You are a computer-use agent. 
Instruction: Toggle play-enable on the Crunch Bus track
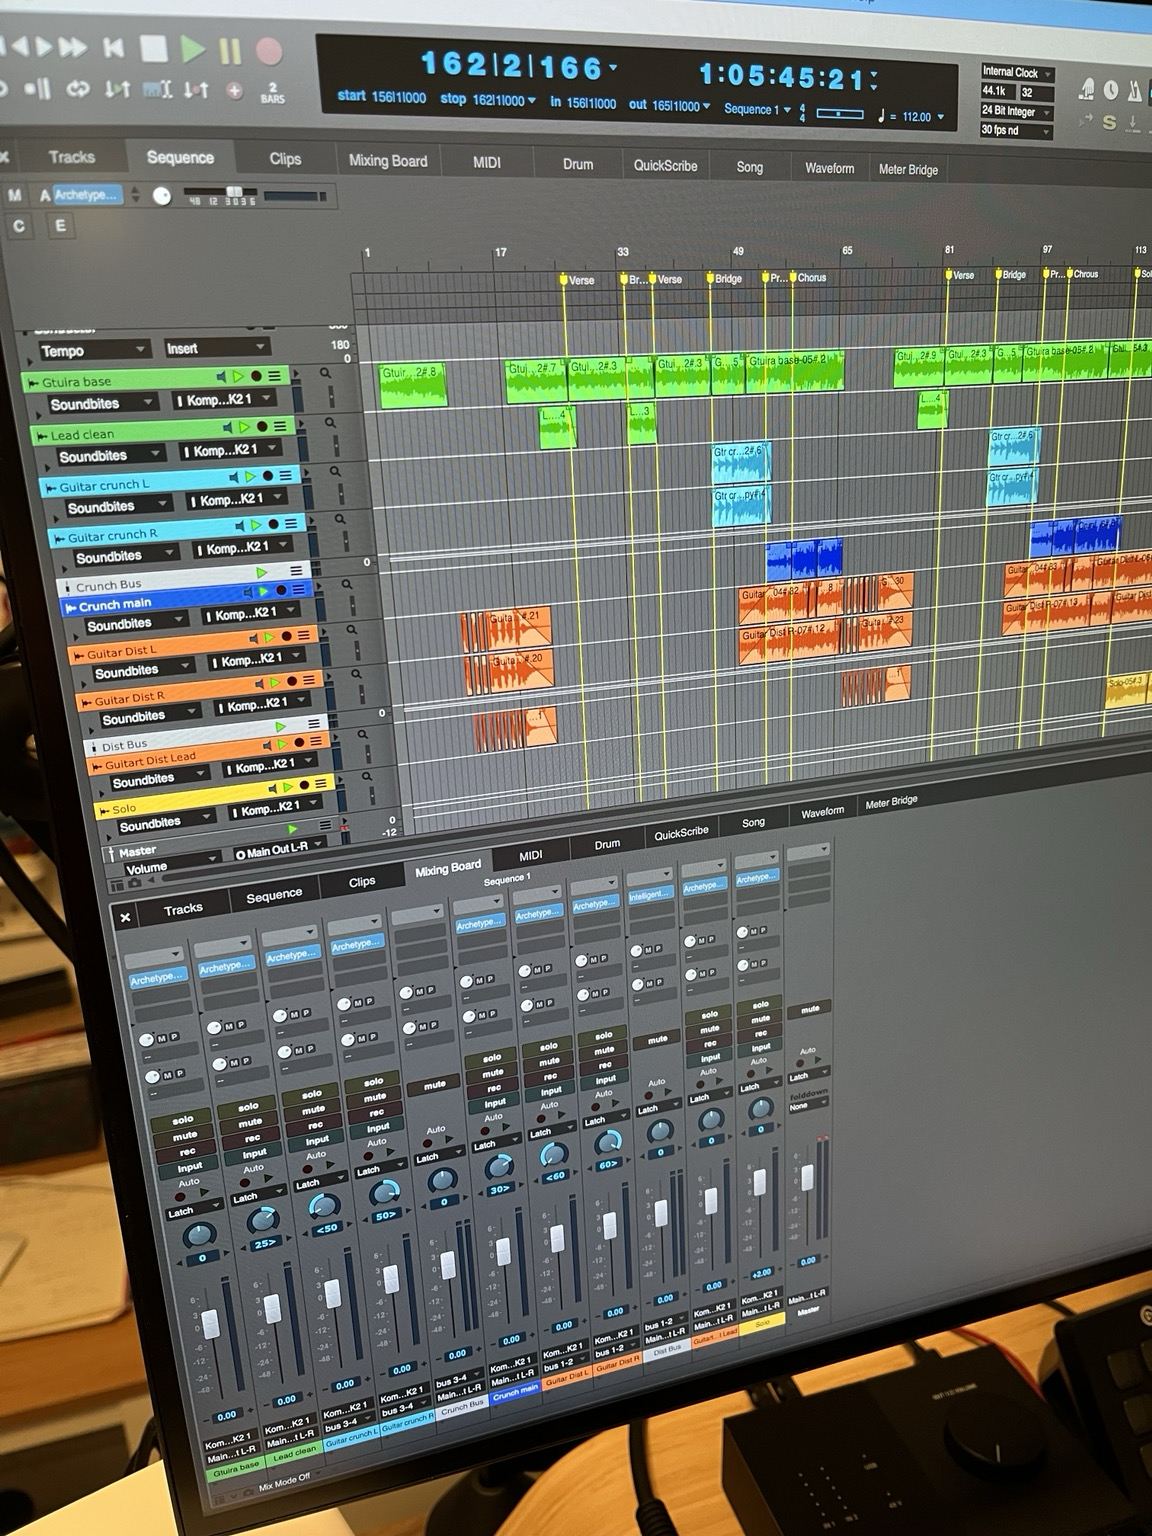[x=262, y=572]
